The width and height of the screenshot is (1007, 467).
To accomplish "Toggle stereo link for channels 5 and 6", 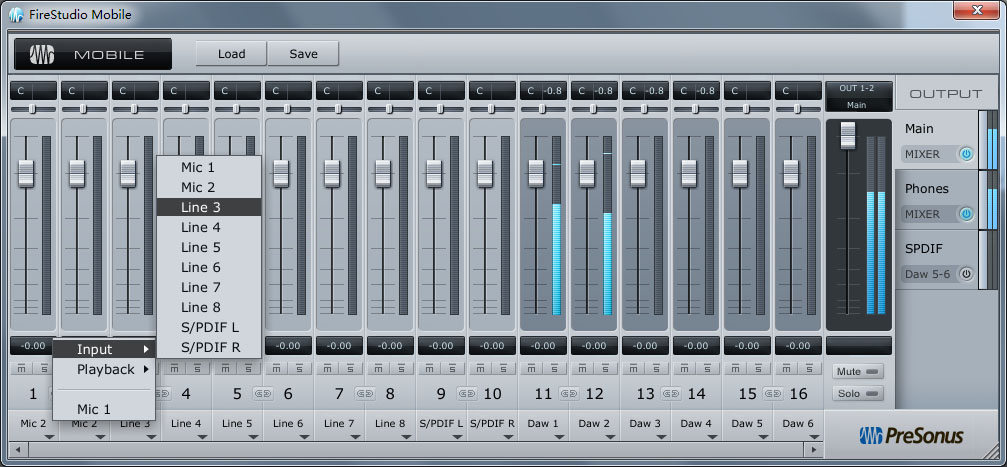I will (x=262, y=393).
